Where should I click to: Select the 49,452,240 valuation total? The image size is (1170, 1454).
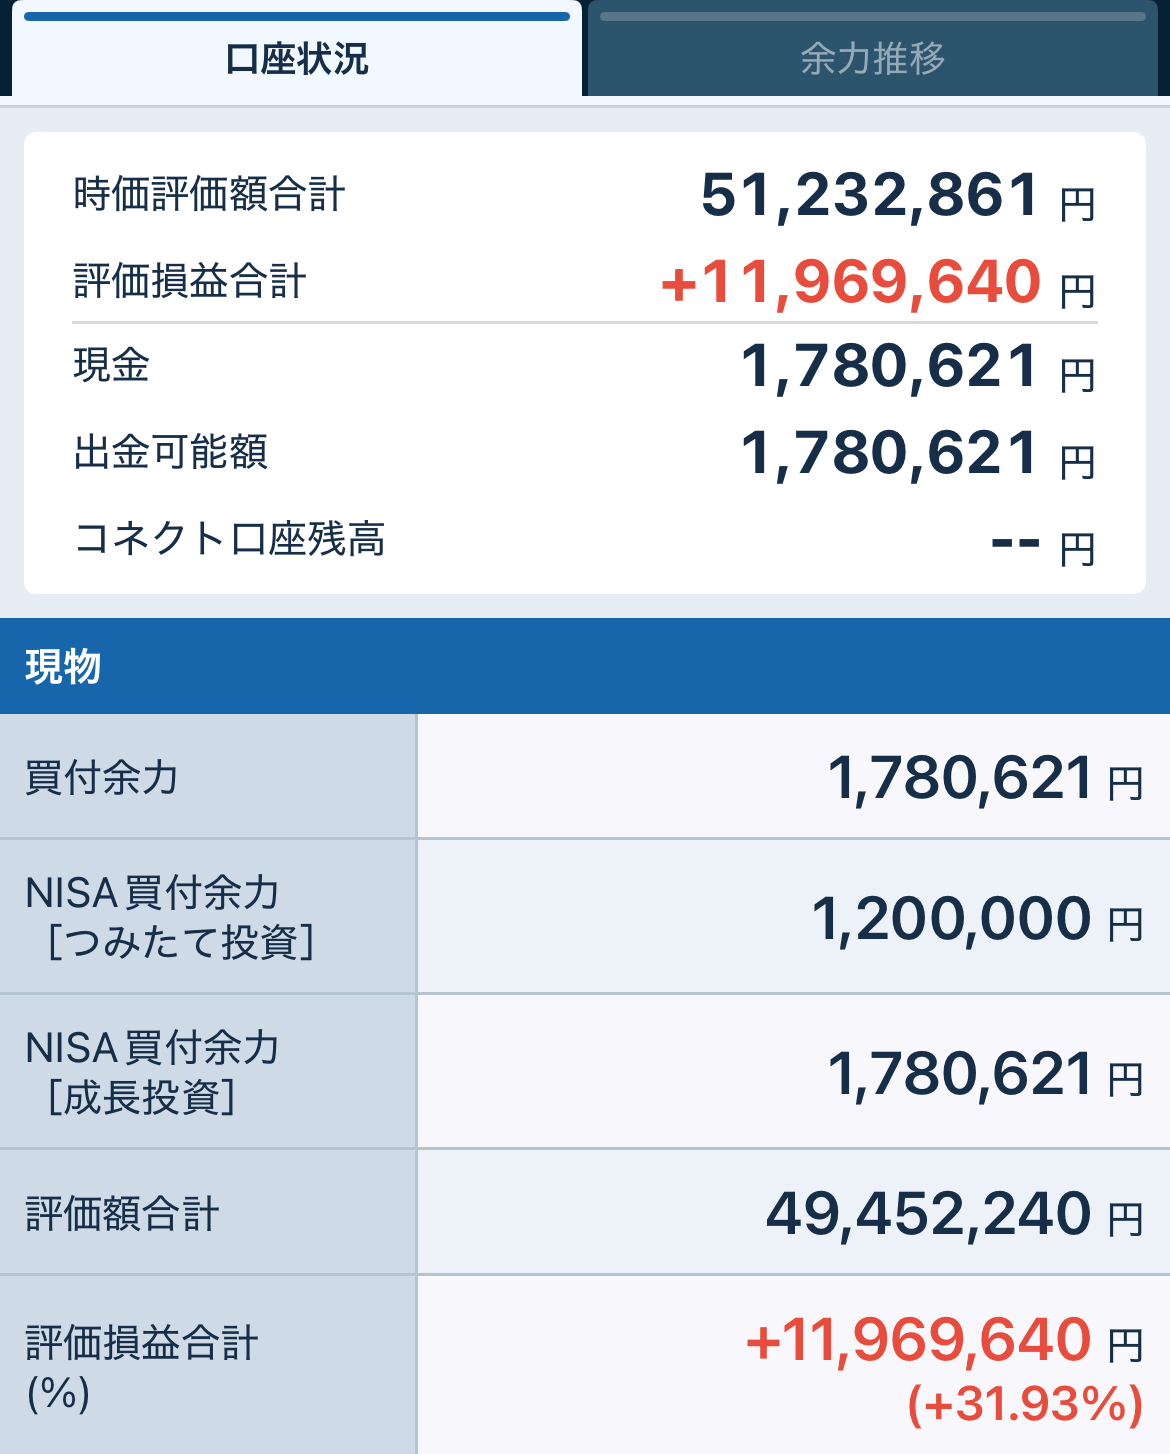pos(928,1215)
